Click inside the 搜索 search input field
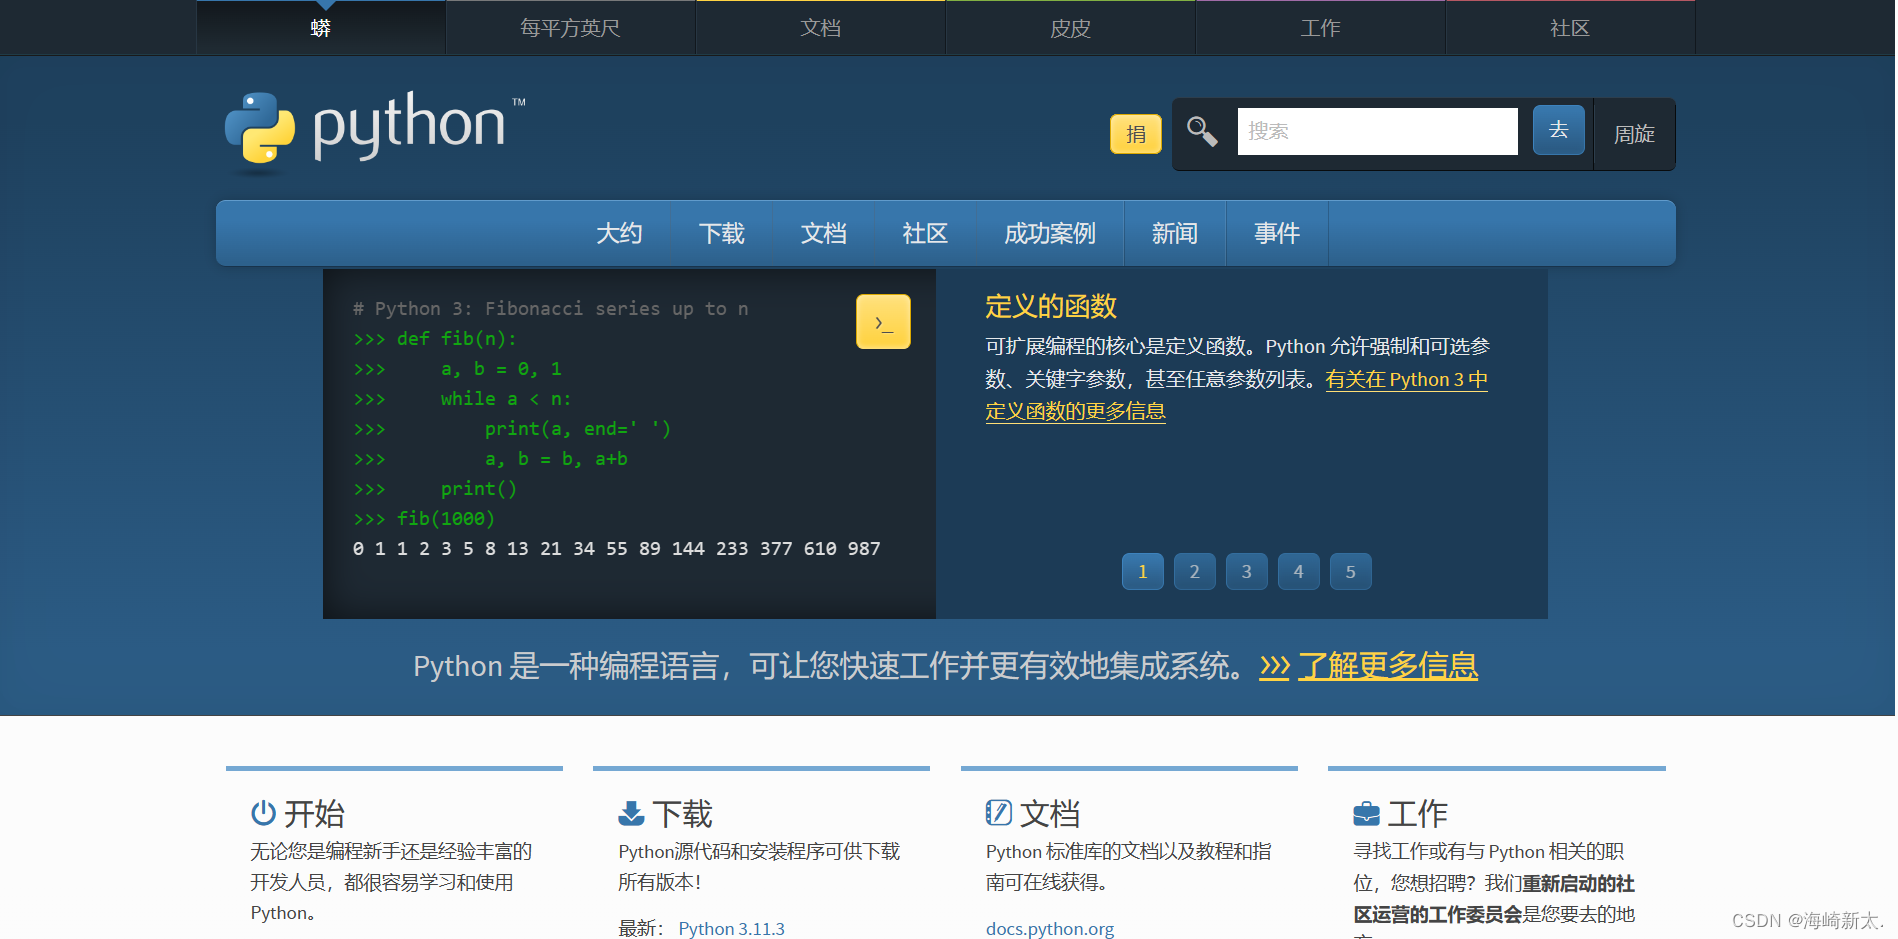The height and width of the screenshot is (939, 1898). click(1377, 131)
